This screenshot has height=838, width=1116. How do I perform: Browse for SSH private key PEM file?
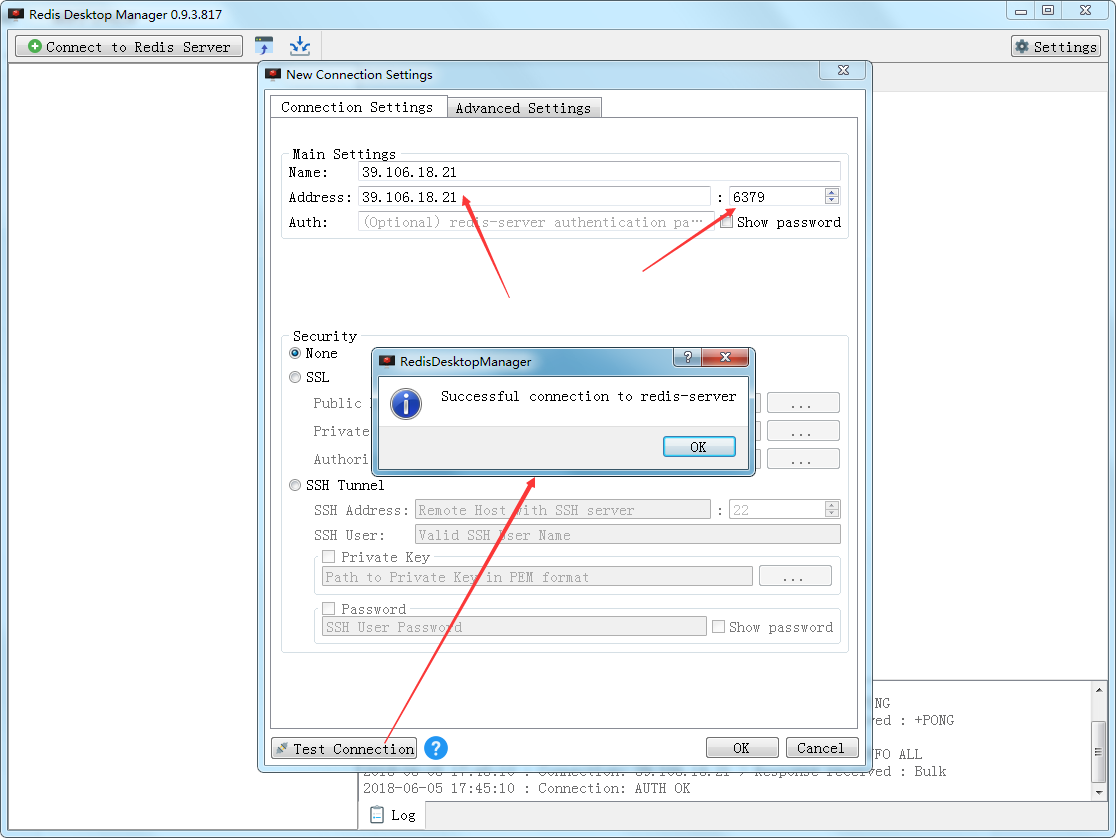coord(795,576)
